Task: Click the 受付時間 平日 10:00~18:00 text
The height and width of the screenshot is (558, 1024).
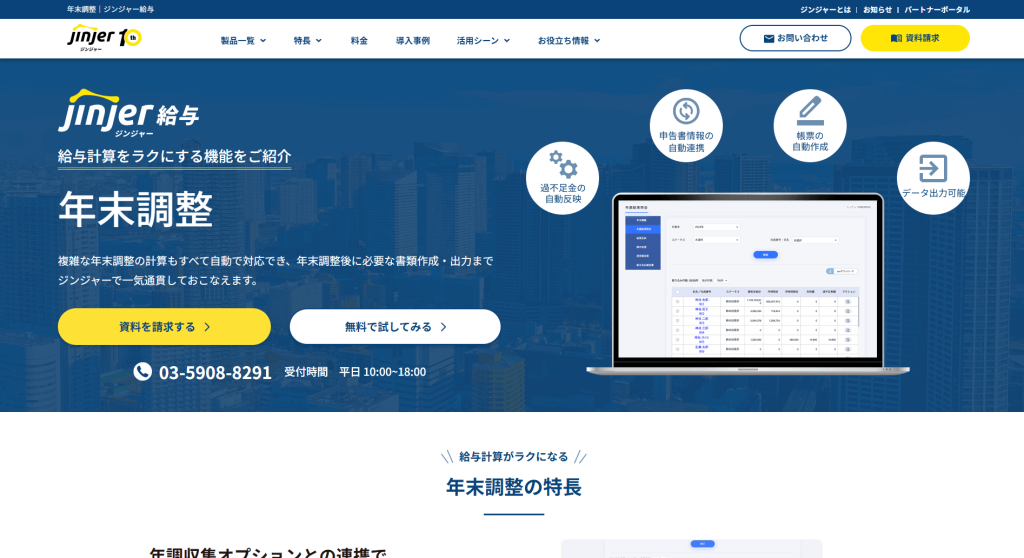Action: pos(355,372)
